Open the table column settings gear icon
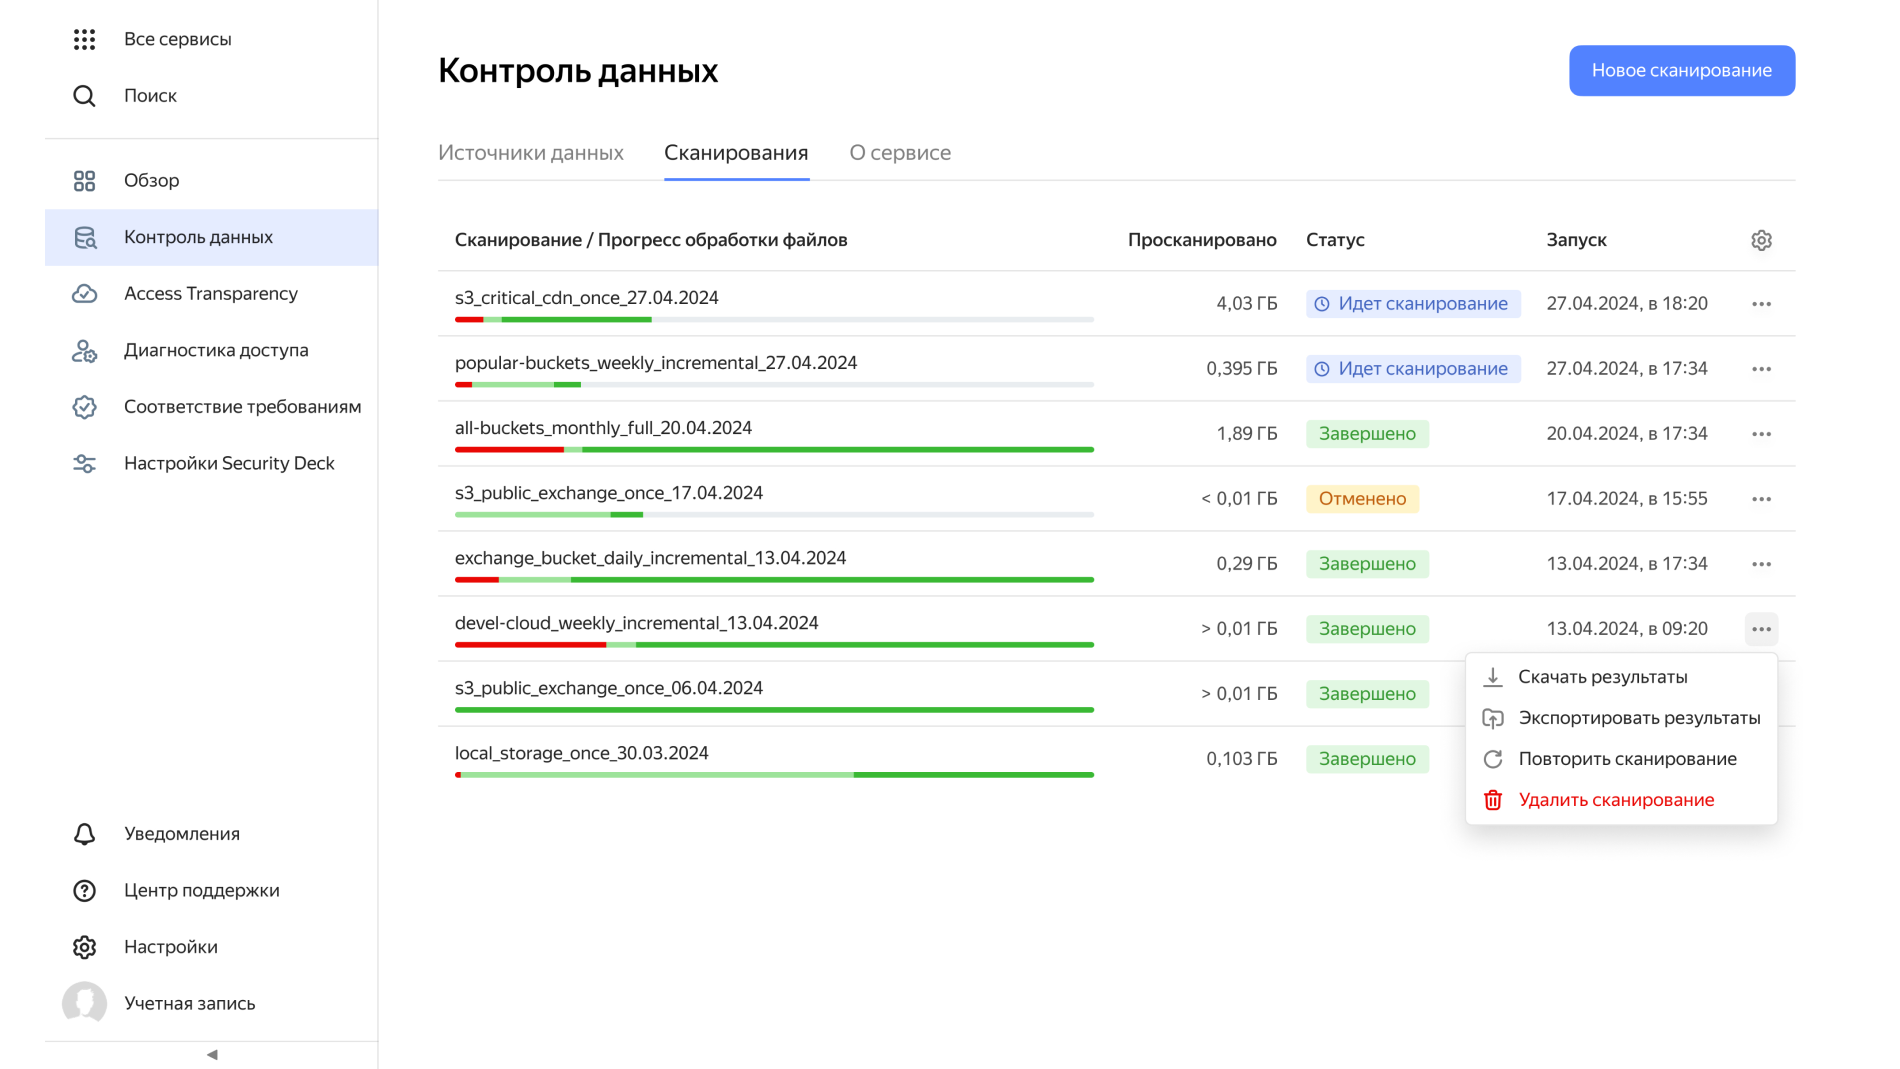 click(x=1761, y=240)
